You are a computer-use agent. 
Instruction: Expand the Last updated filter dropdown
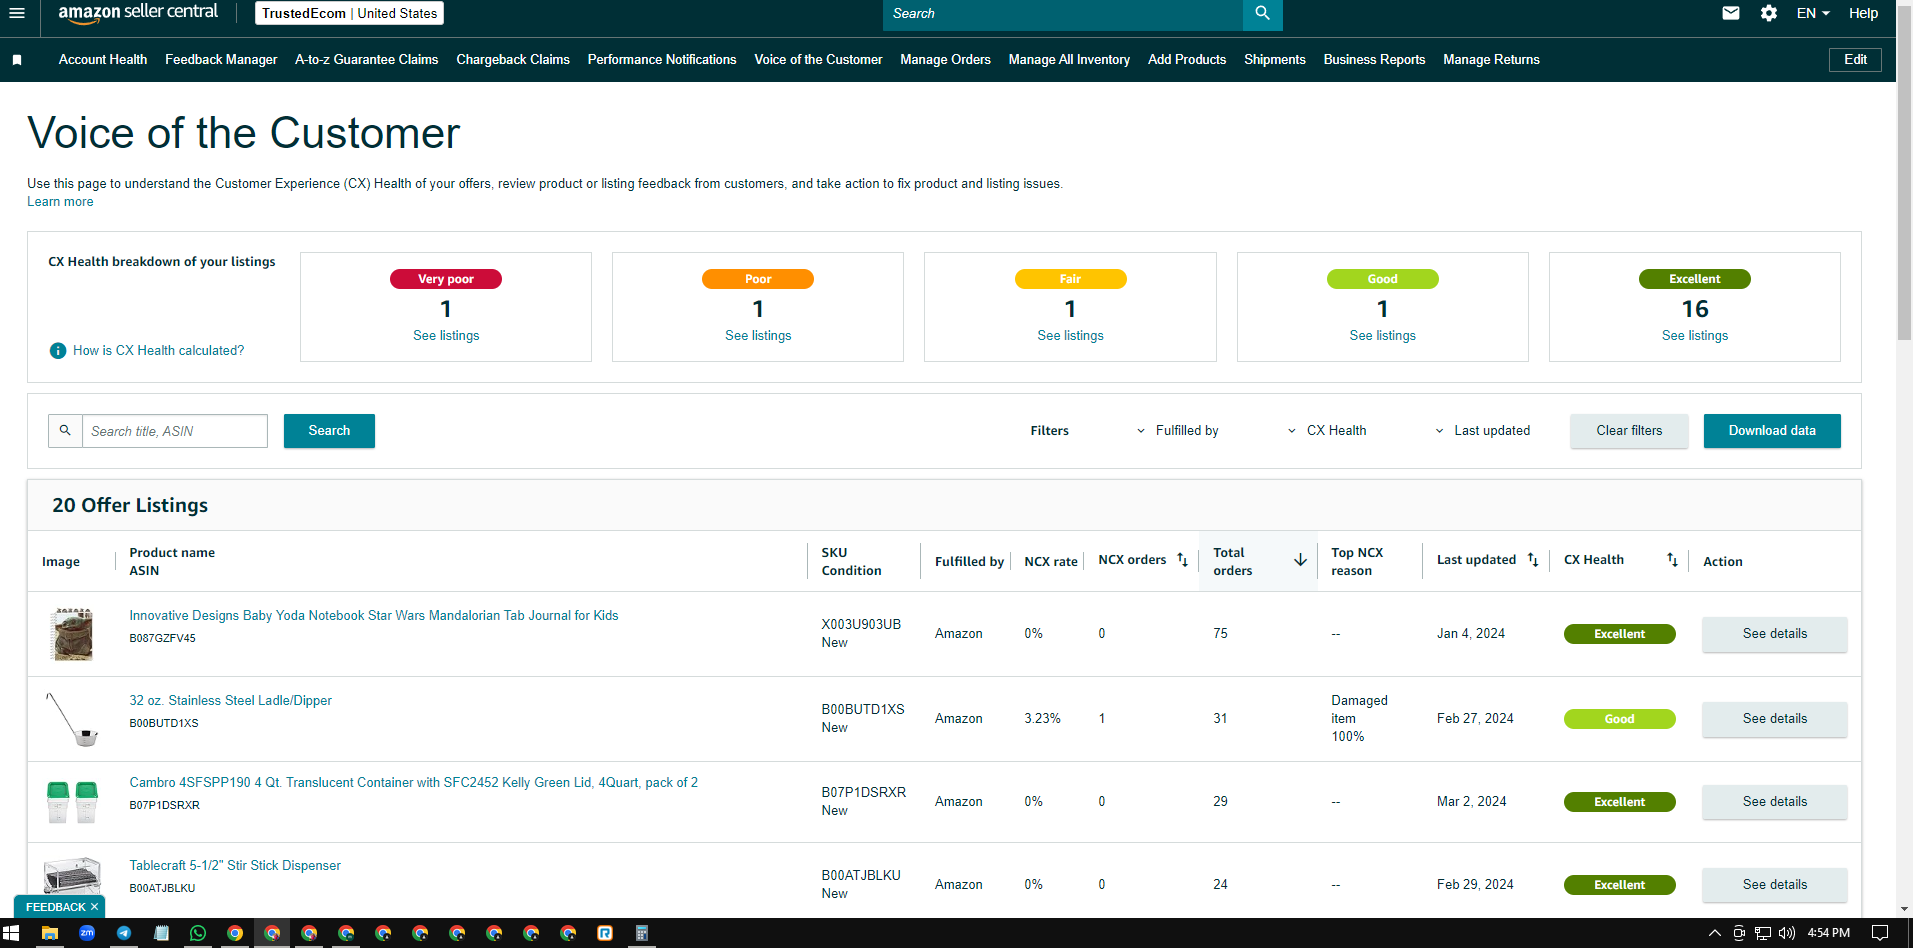(1482, 431)
